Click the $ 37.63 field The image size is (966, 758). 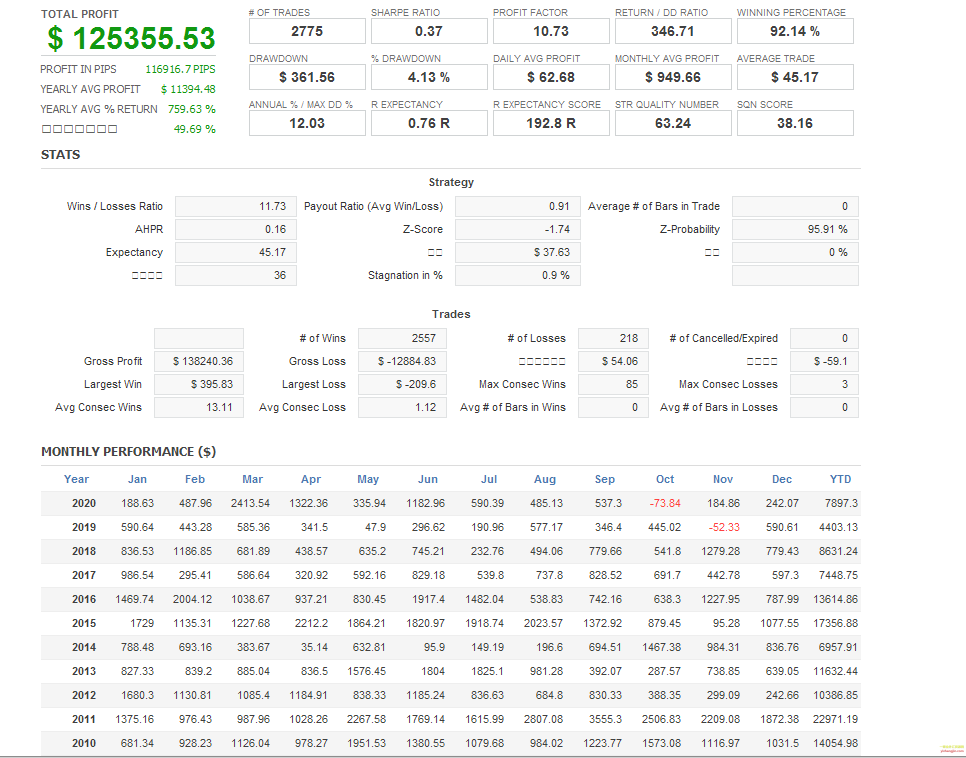518,253
